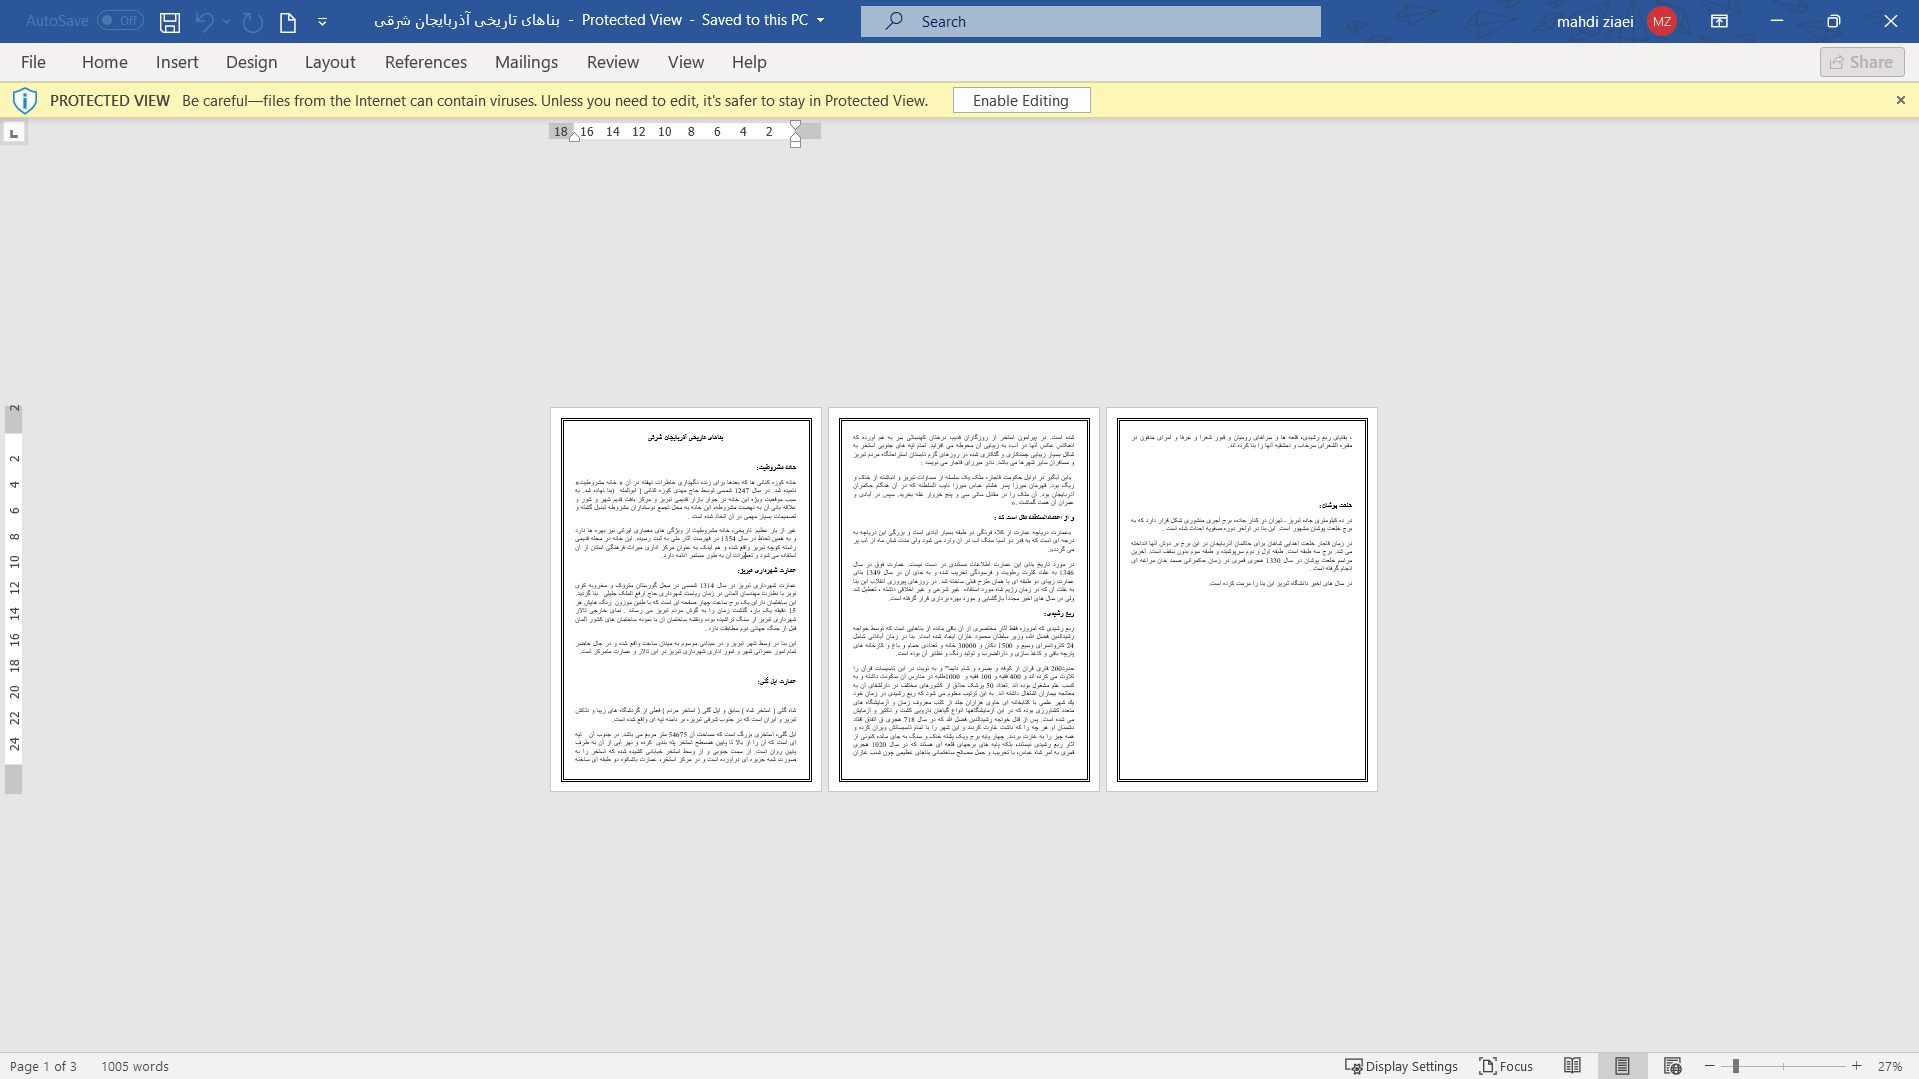
Task: Click the Save disk icon
Action: [x=170, y=21]
